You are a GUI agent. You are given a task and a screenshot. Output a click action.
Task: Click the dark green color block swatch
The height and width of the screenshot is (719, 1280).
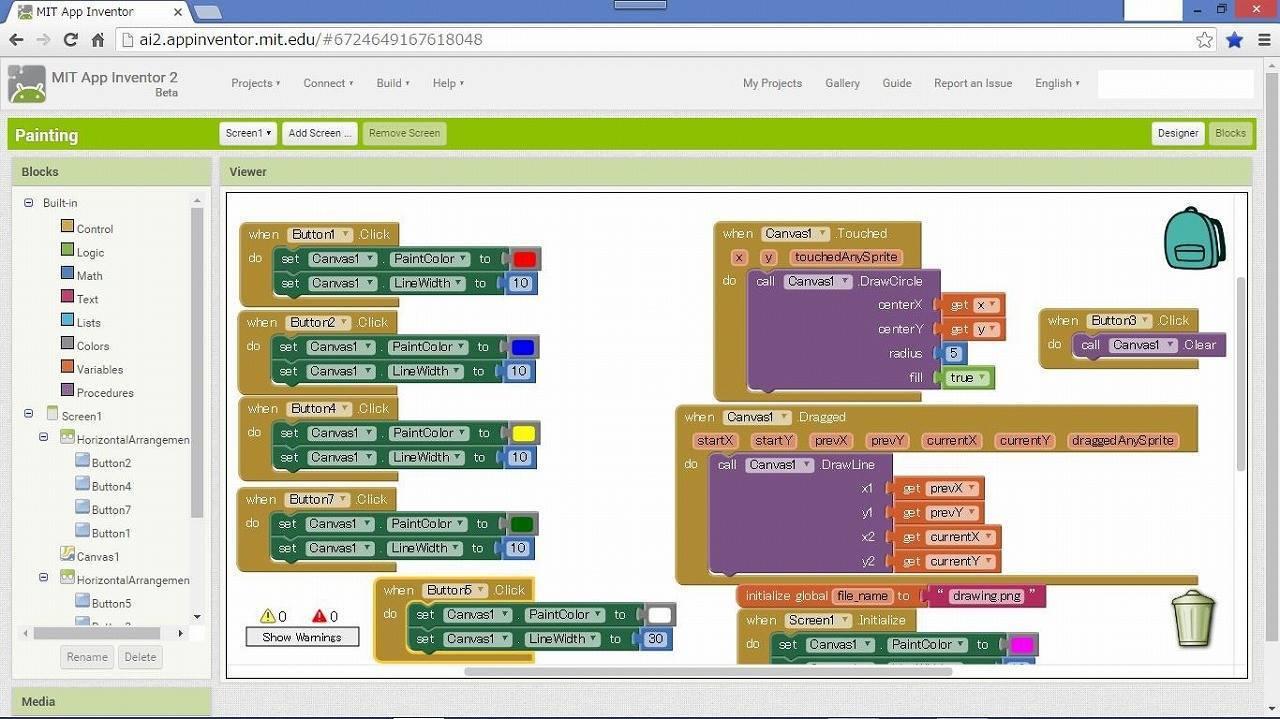521,523
